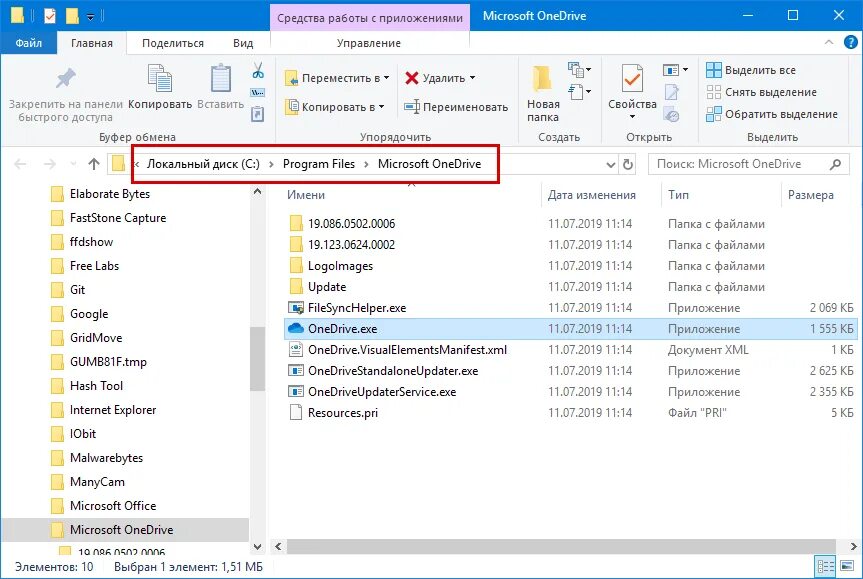Select Malwarebytes folder in navigation pane
Viewport: 863px width, 579px height.
click(x=106, y=458)
